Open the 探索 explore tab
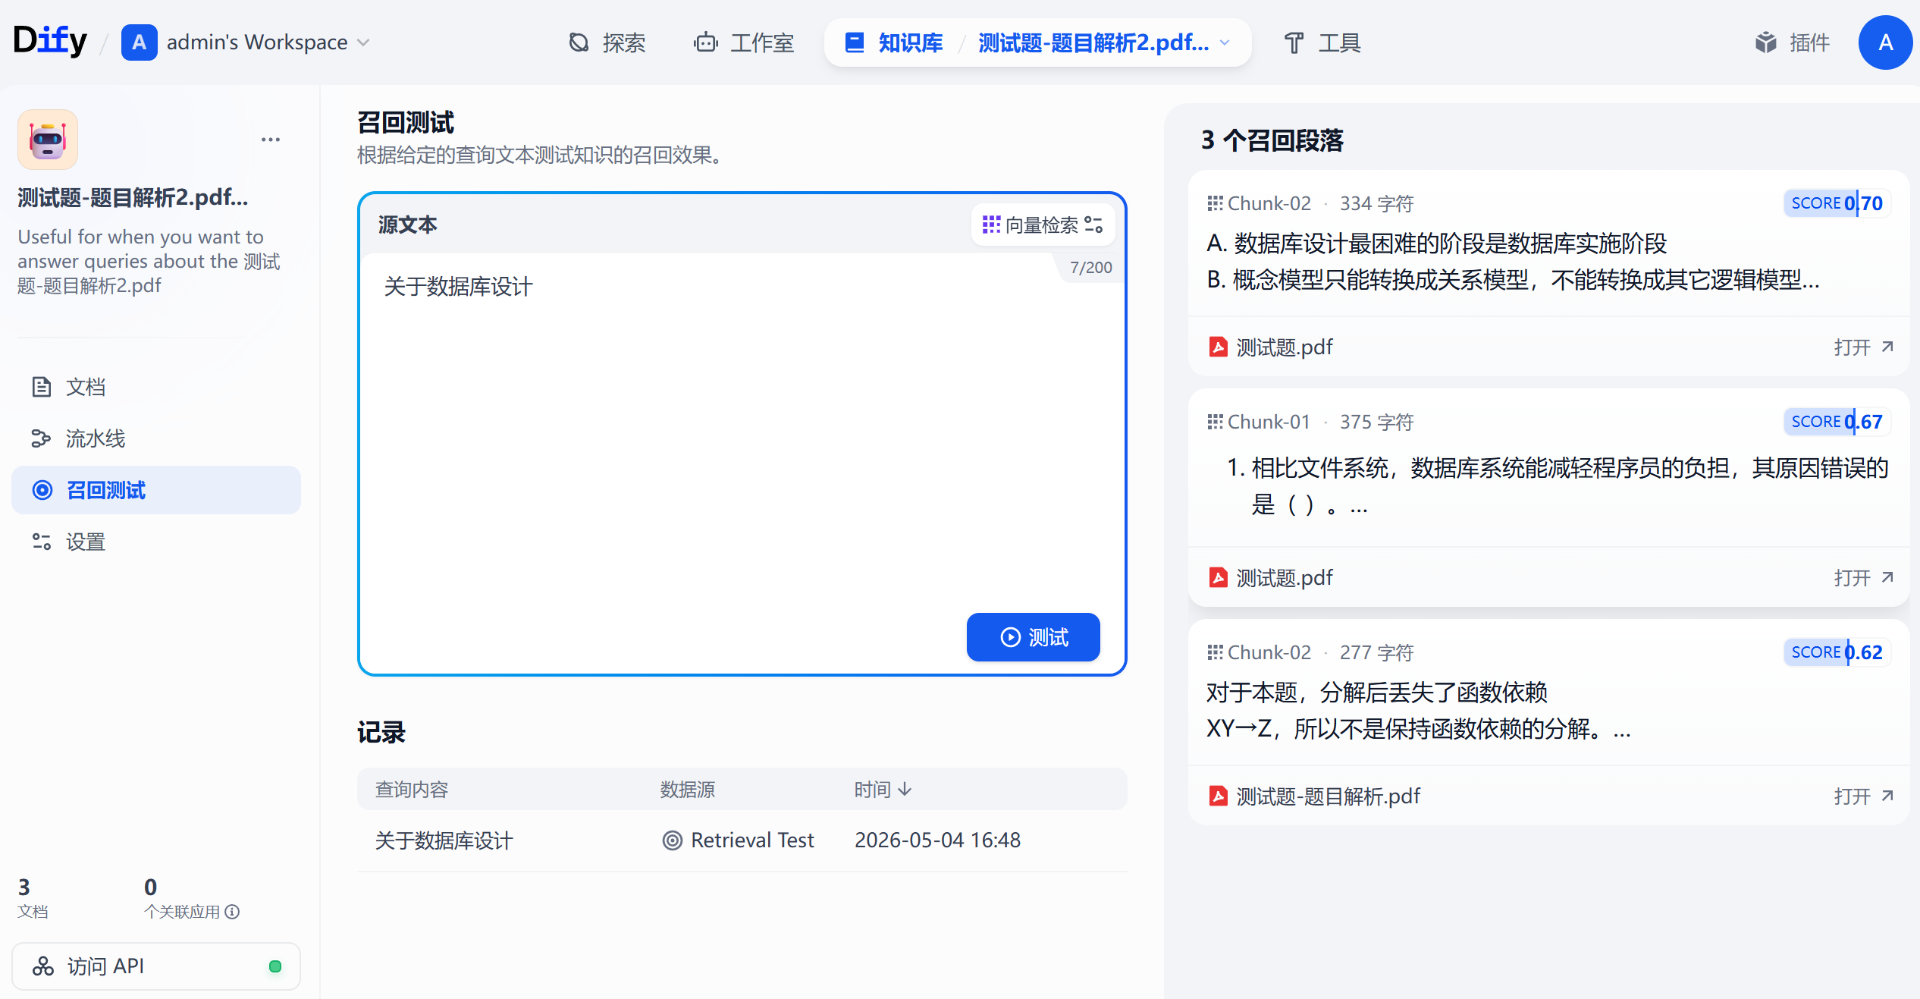 pyautogui.click(x=607, y=43)
